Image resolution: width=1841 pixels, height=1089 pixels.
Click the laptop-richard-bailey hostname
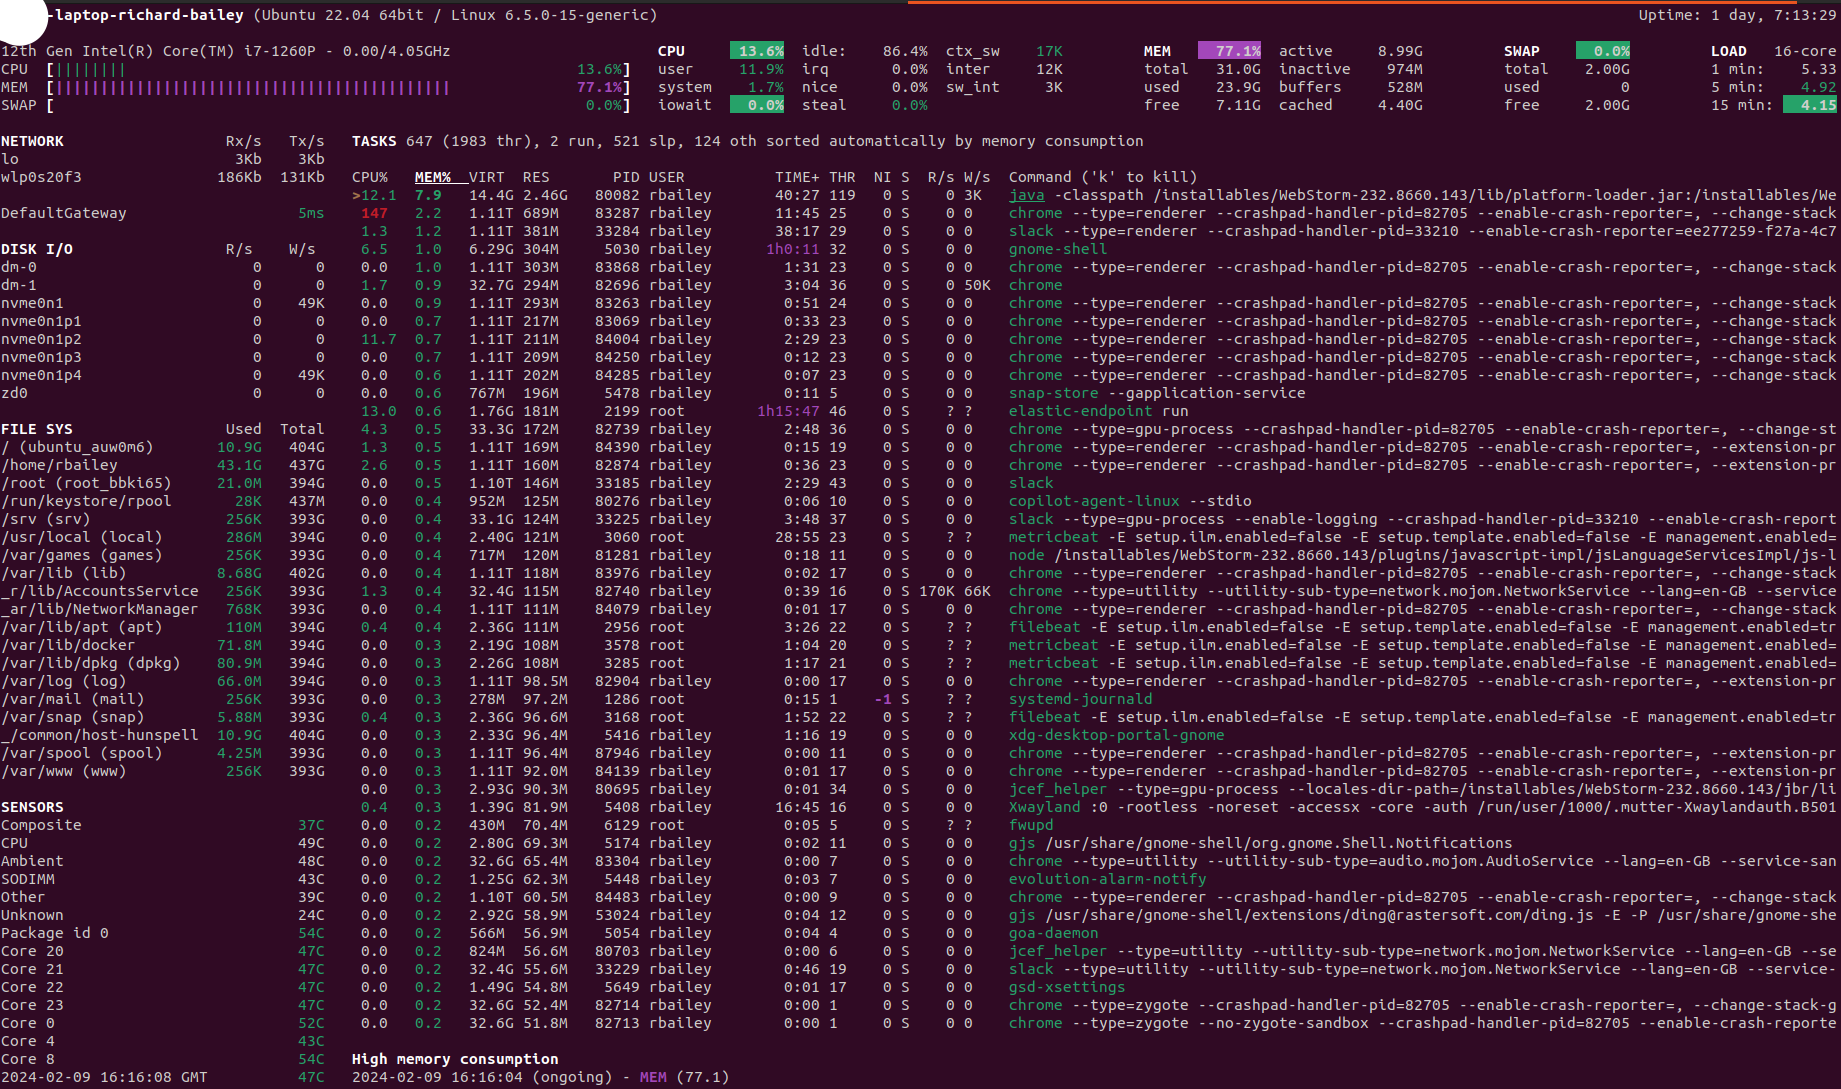(x=148, y=15)
